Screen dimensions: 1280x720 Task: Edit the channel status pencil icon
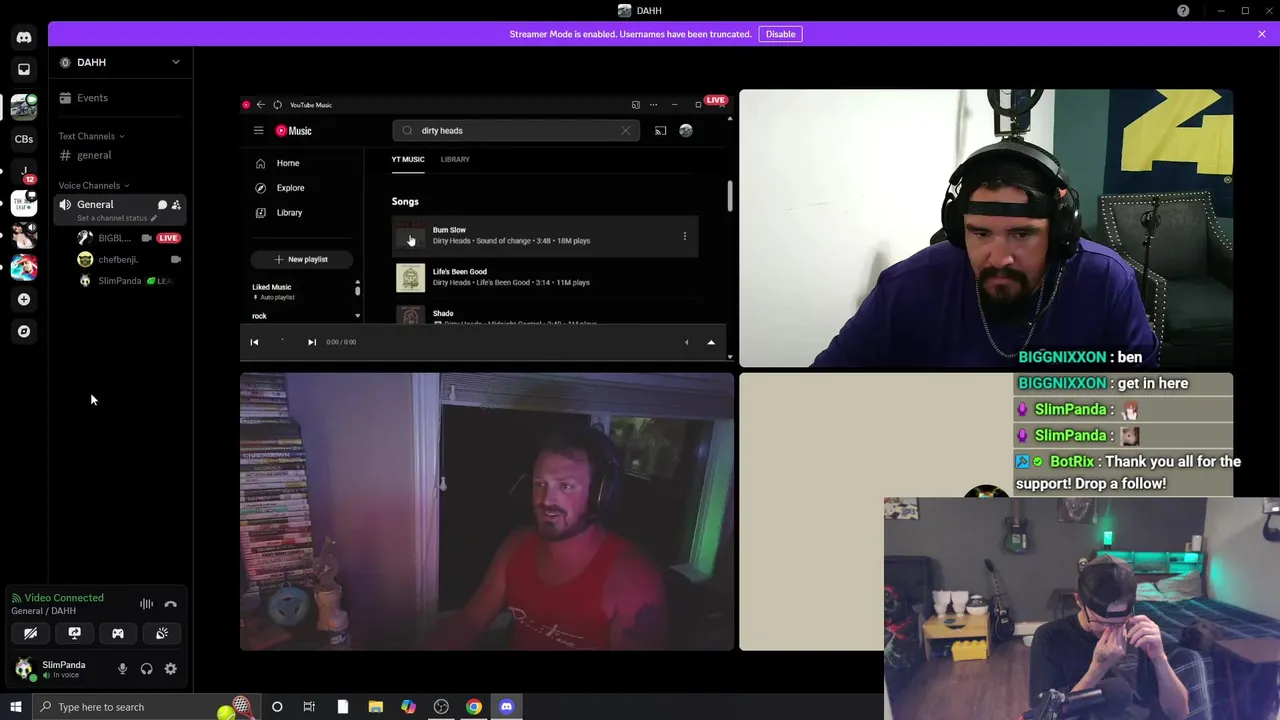[x=154, y=218]
